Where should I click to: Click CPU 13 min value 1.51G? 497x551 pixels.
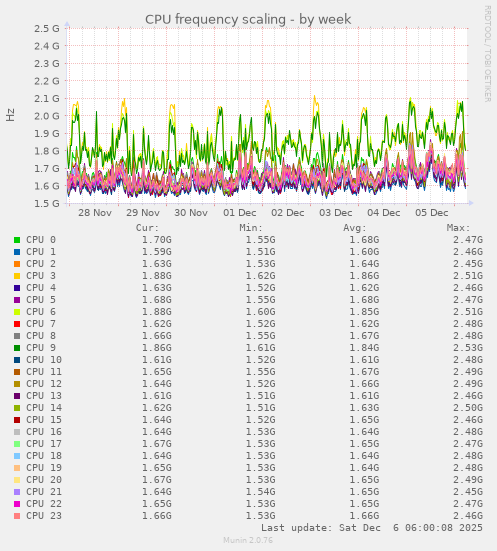[260, 396]
